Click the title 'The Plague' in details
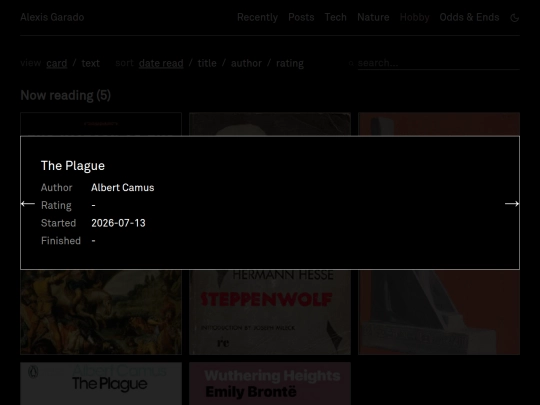This screenshot has width=540, height=405. click(73, 166)
